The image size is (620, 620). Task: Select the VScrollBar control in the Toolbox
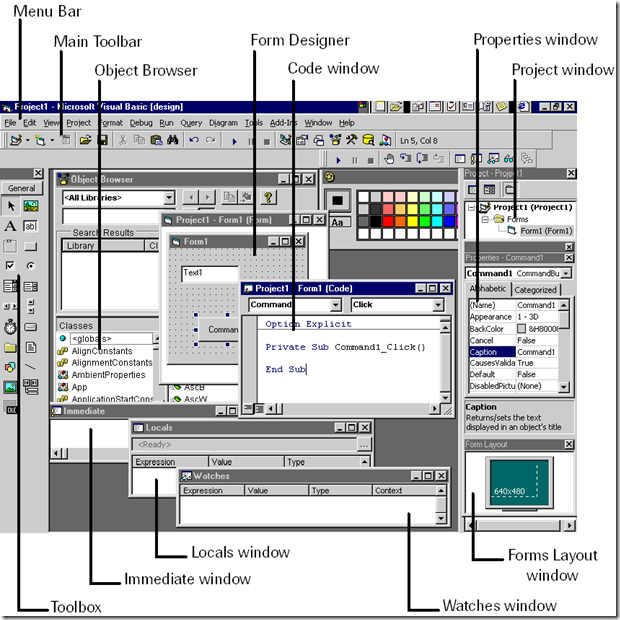point(31,306)
